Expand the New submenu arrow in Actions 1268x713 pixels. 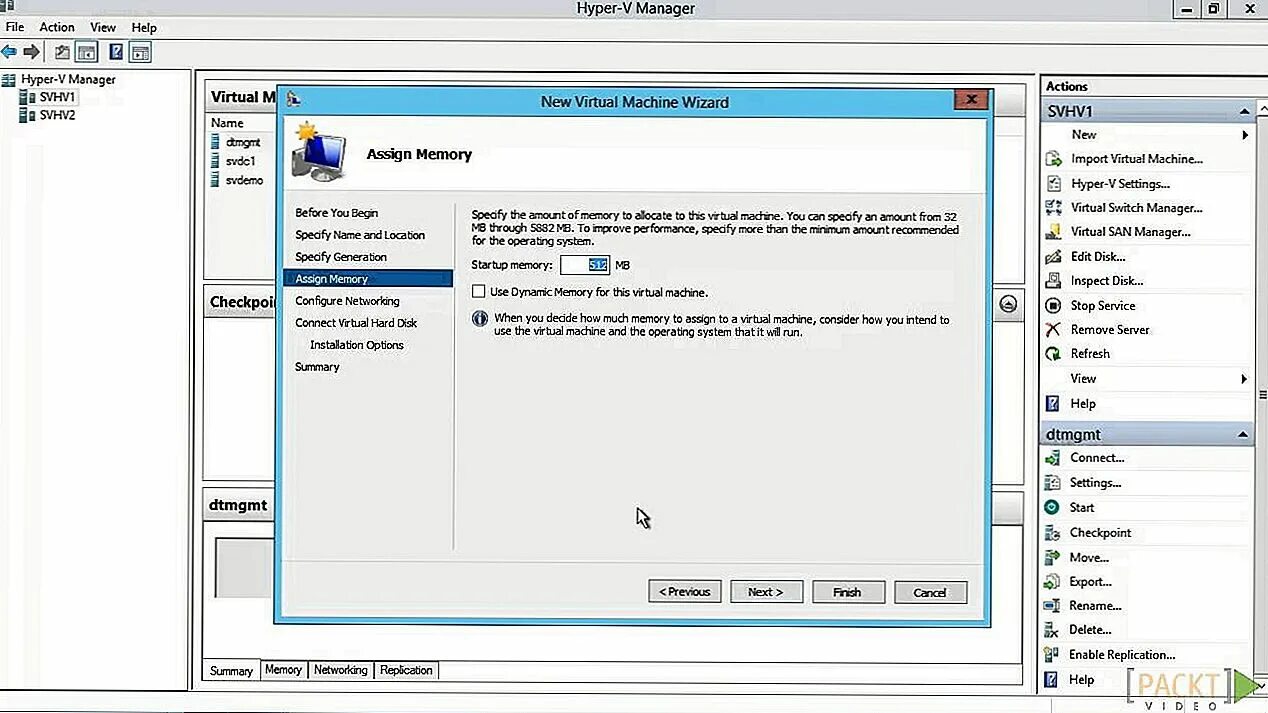[1245, 135]
